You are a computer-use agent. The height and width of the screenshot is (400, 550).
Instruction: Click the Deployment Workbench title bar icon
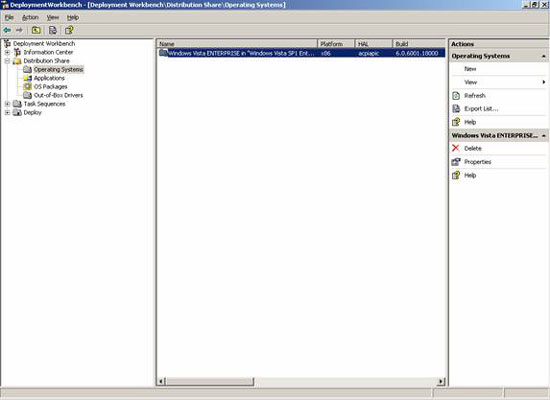tap(5, 5)
